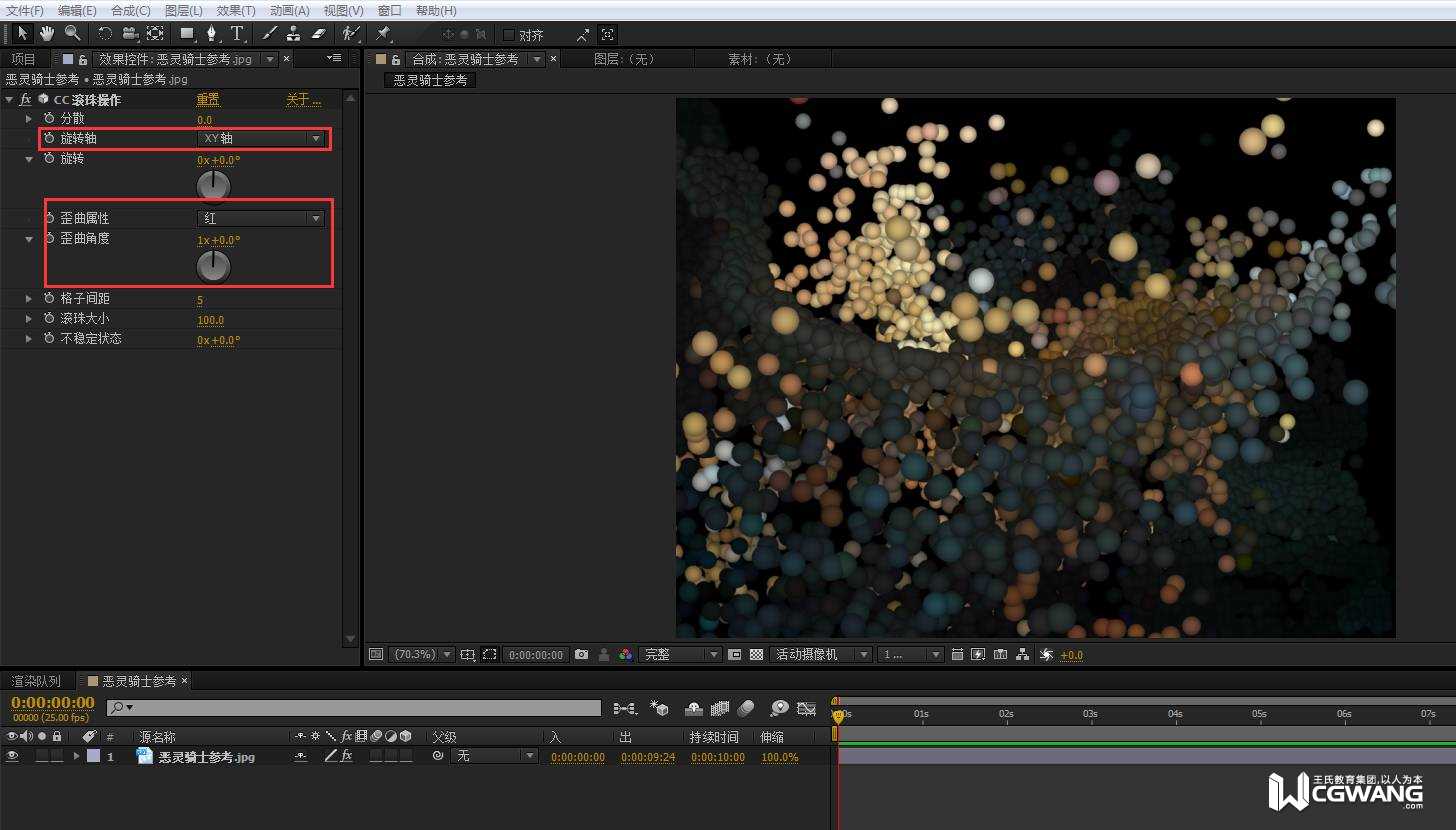Screen dimensions: 1456x830
Task: Choose the Type (T) text tool
Action: coord(237,33)
